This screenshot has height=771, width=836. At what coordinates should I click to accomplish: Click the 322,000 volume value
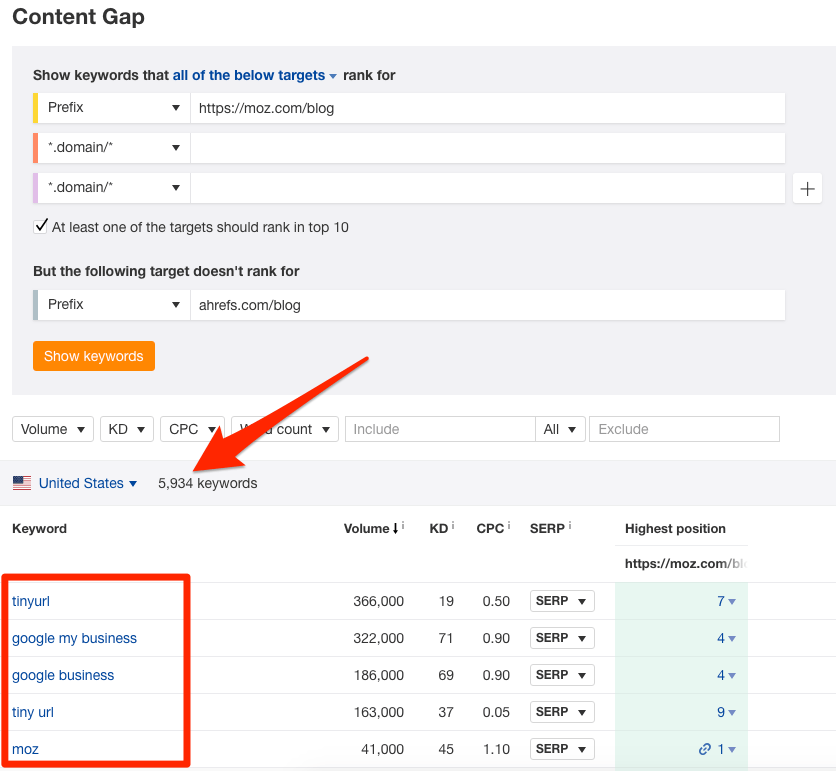(379, 638)
